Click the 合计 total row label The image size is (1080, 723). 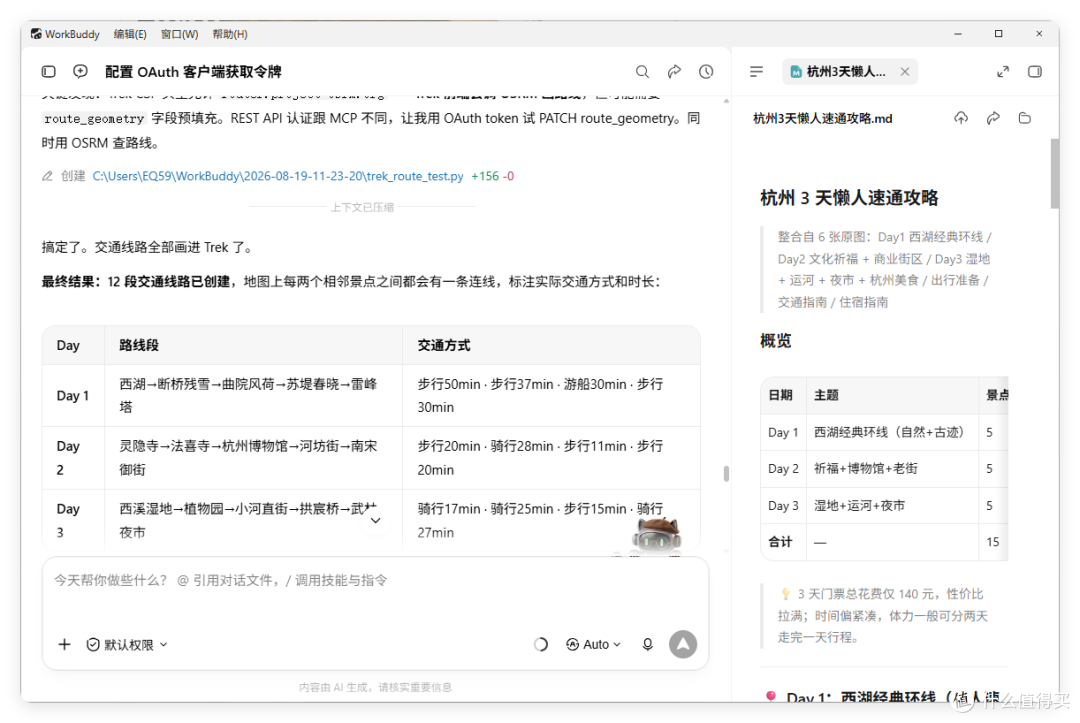click(780, 542)
